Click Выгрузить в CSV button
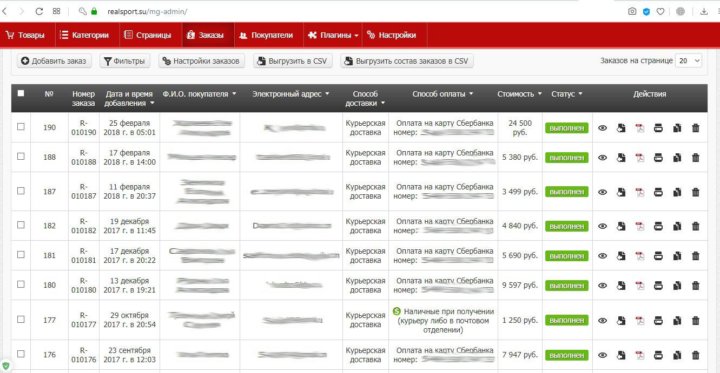Image resolution: width=720 pixels, height=373 pixels. (x=292, y=61)
